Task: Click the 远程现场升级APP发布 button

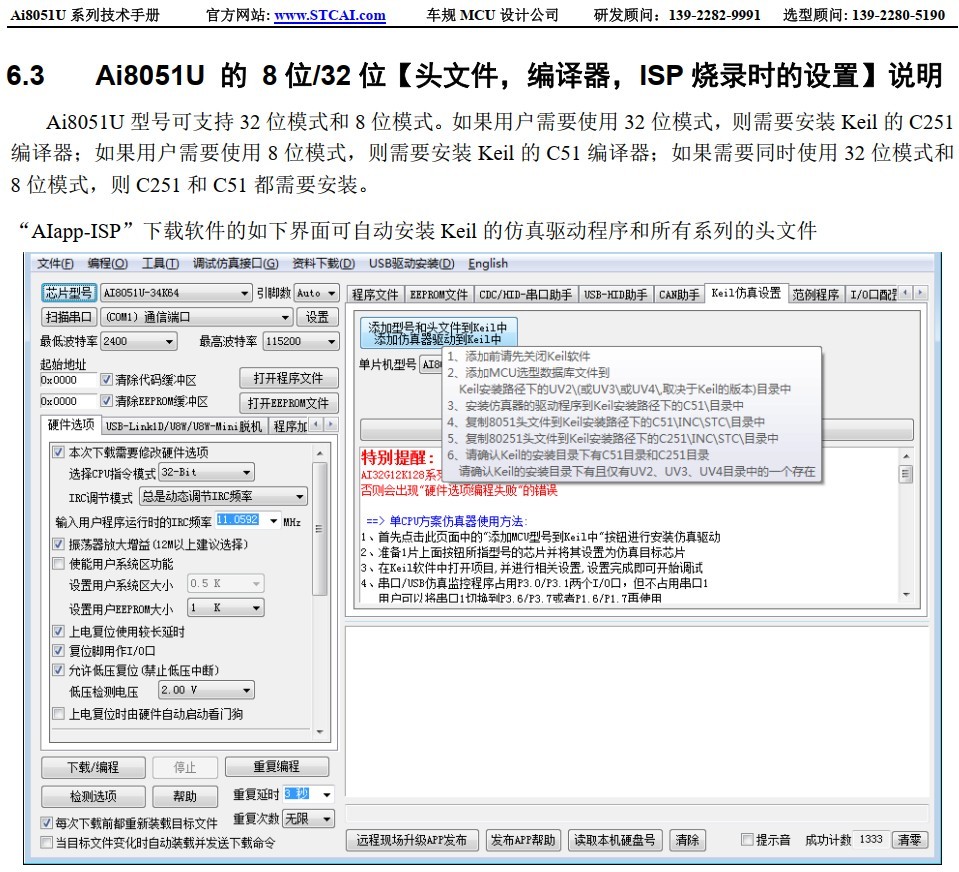Action: tap(412, 840)
